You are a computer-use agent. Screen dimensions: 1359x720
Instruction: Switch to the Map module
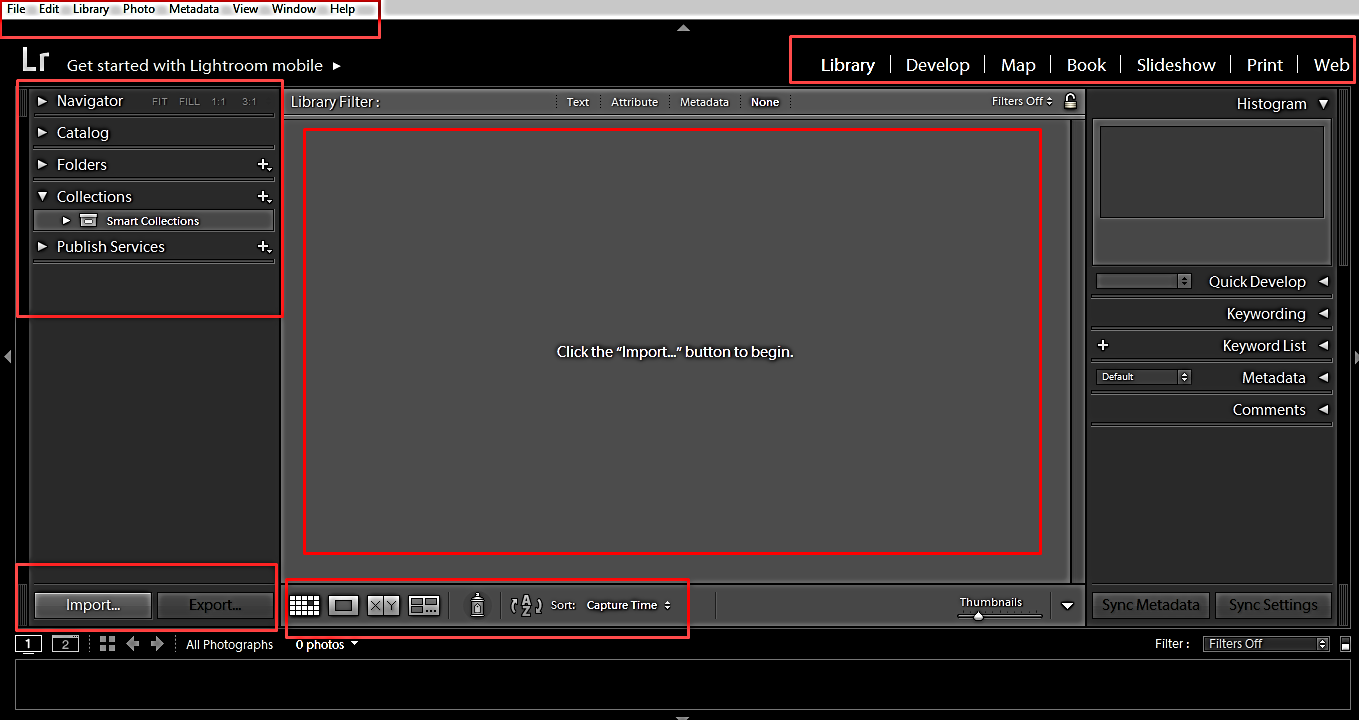1018,65
